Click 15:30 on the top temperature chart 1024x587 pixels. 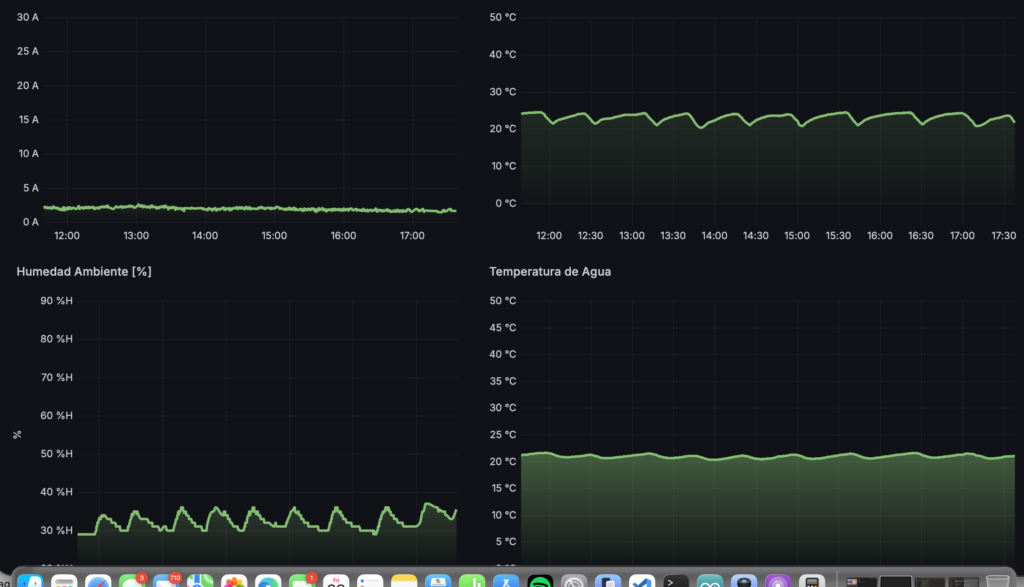pyautogui.click(x=838, y=236)
